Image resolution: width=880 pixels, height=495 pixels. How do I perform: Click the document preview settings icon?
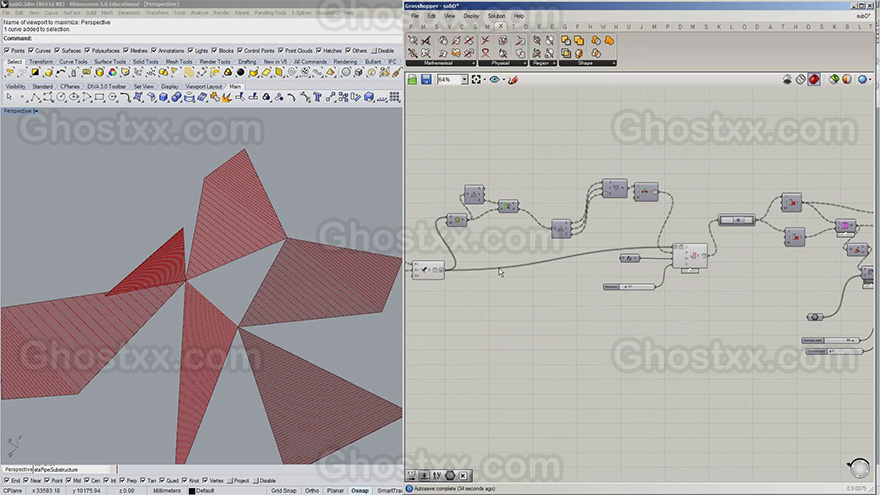pos(847,80)
